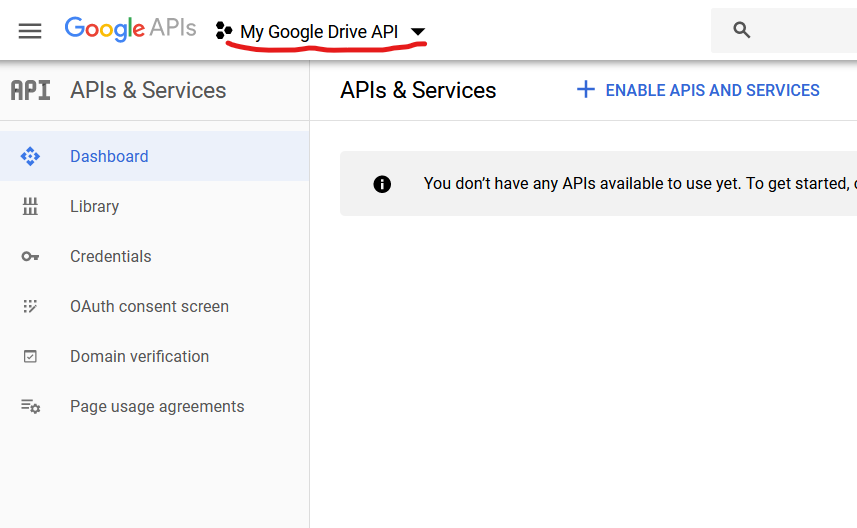Expand the project selector dropdown arrow
Image resolution: width=857 pixels, height=528 pixels.
(x=418, y=32)
